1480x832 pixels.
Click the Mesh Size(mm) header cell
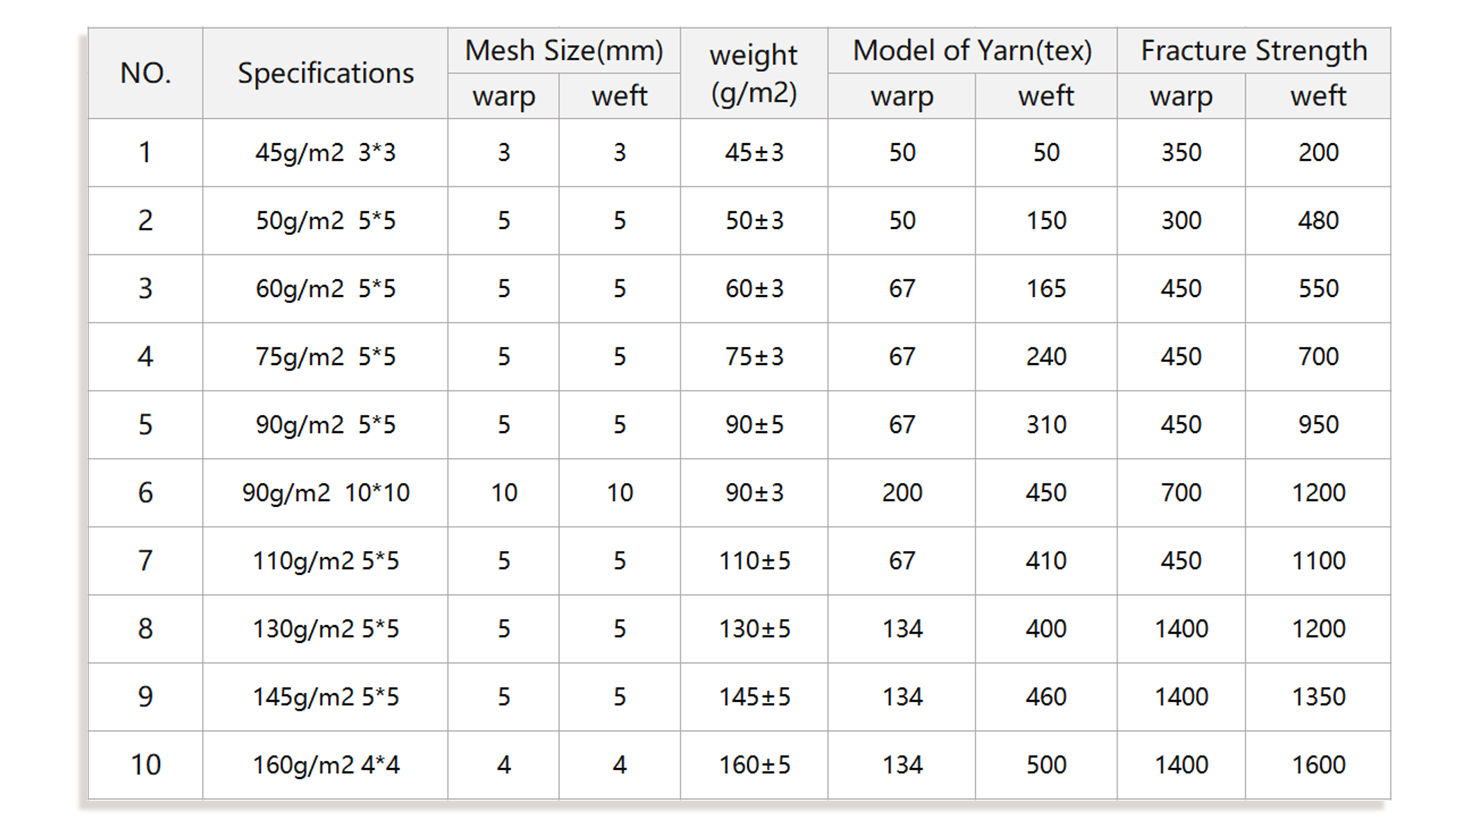click(564, 50)
